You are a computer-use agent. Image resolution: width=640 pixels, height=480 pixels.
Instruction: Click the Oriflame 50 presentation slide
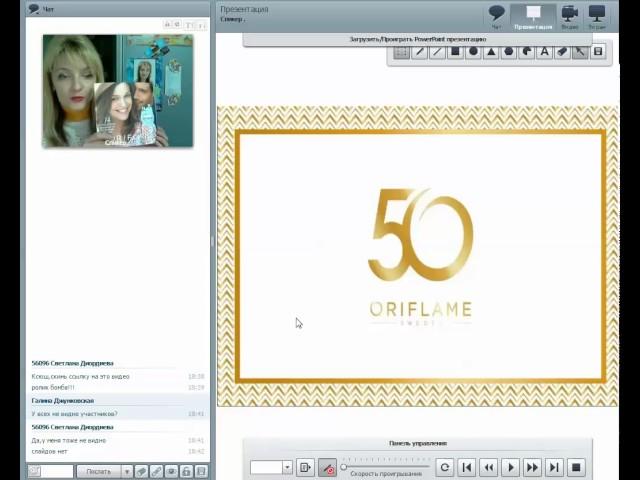418,256
